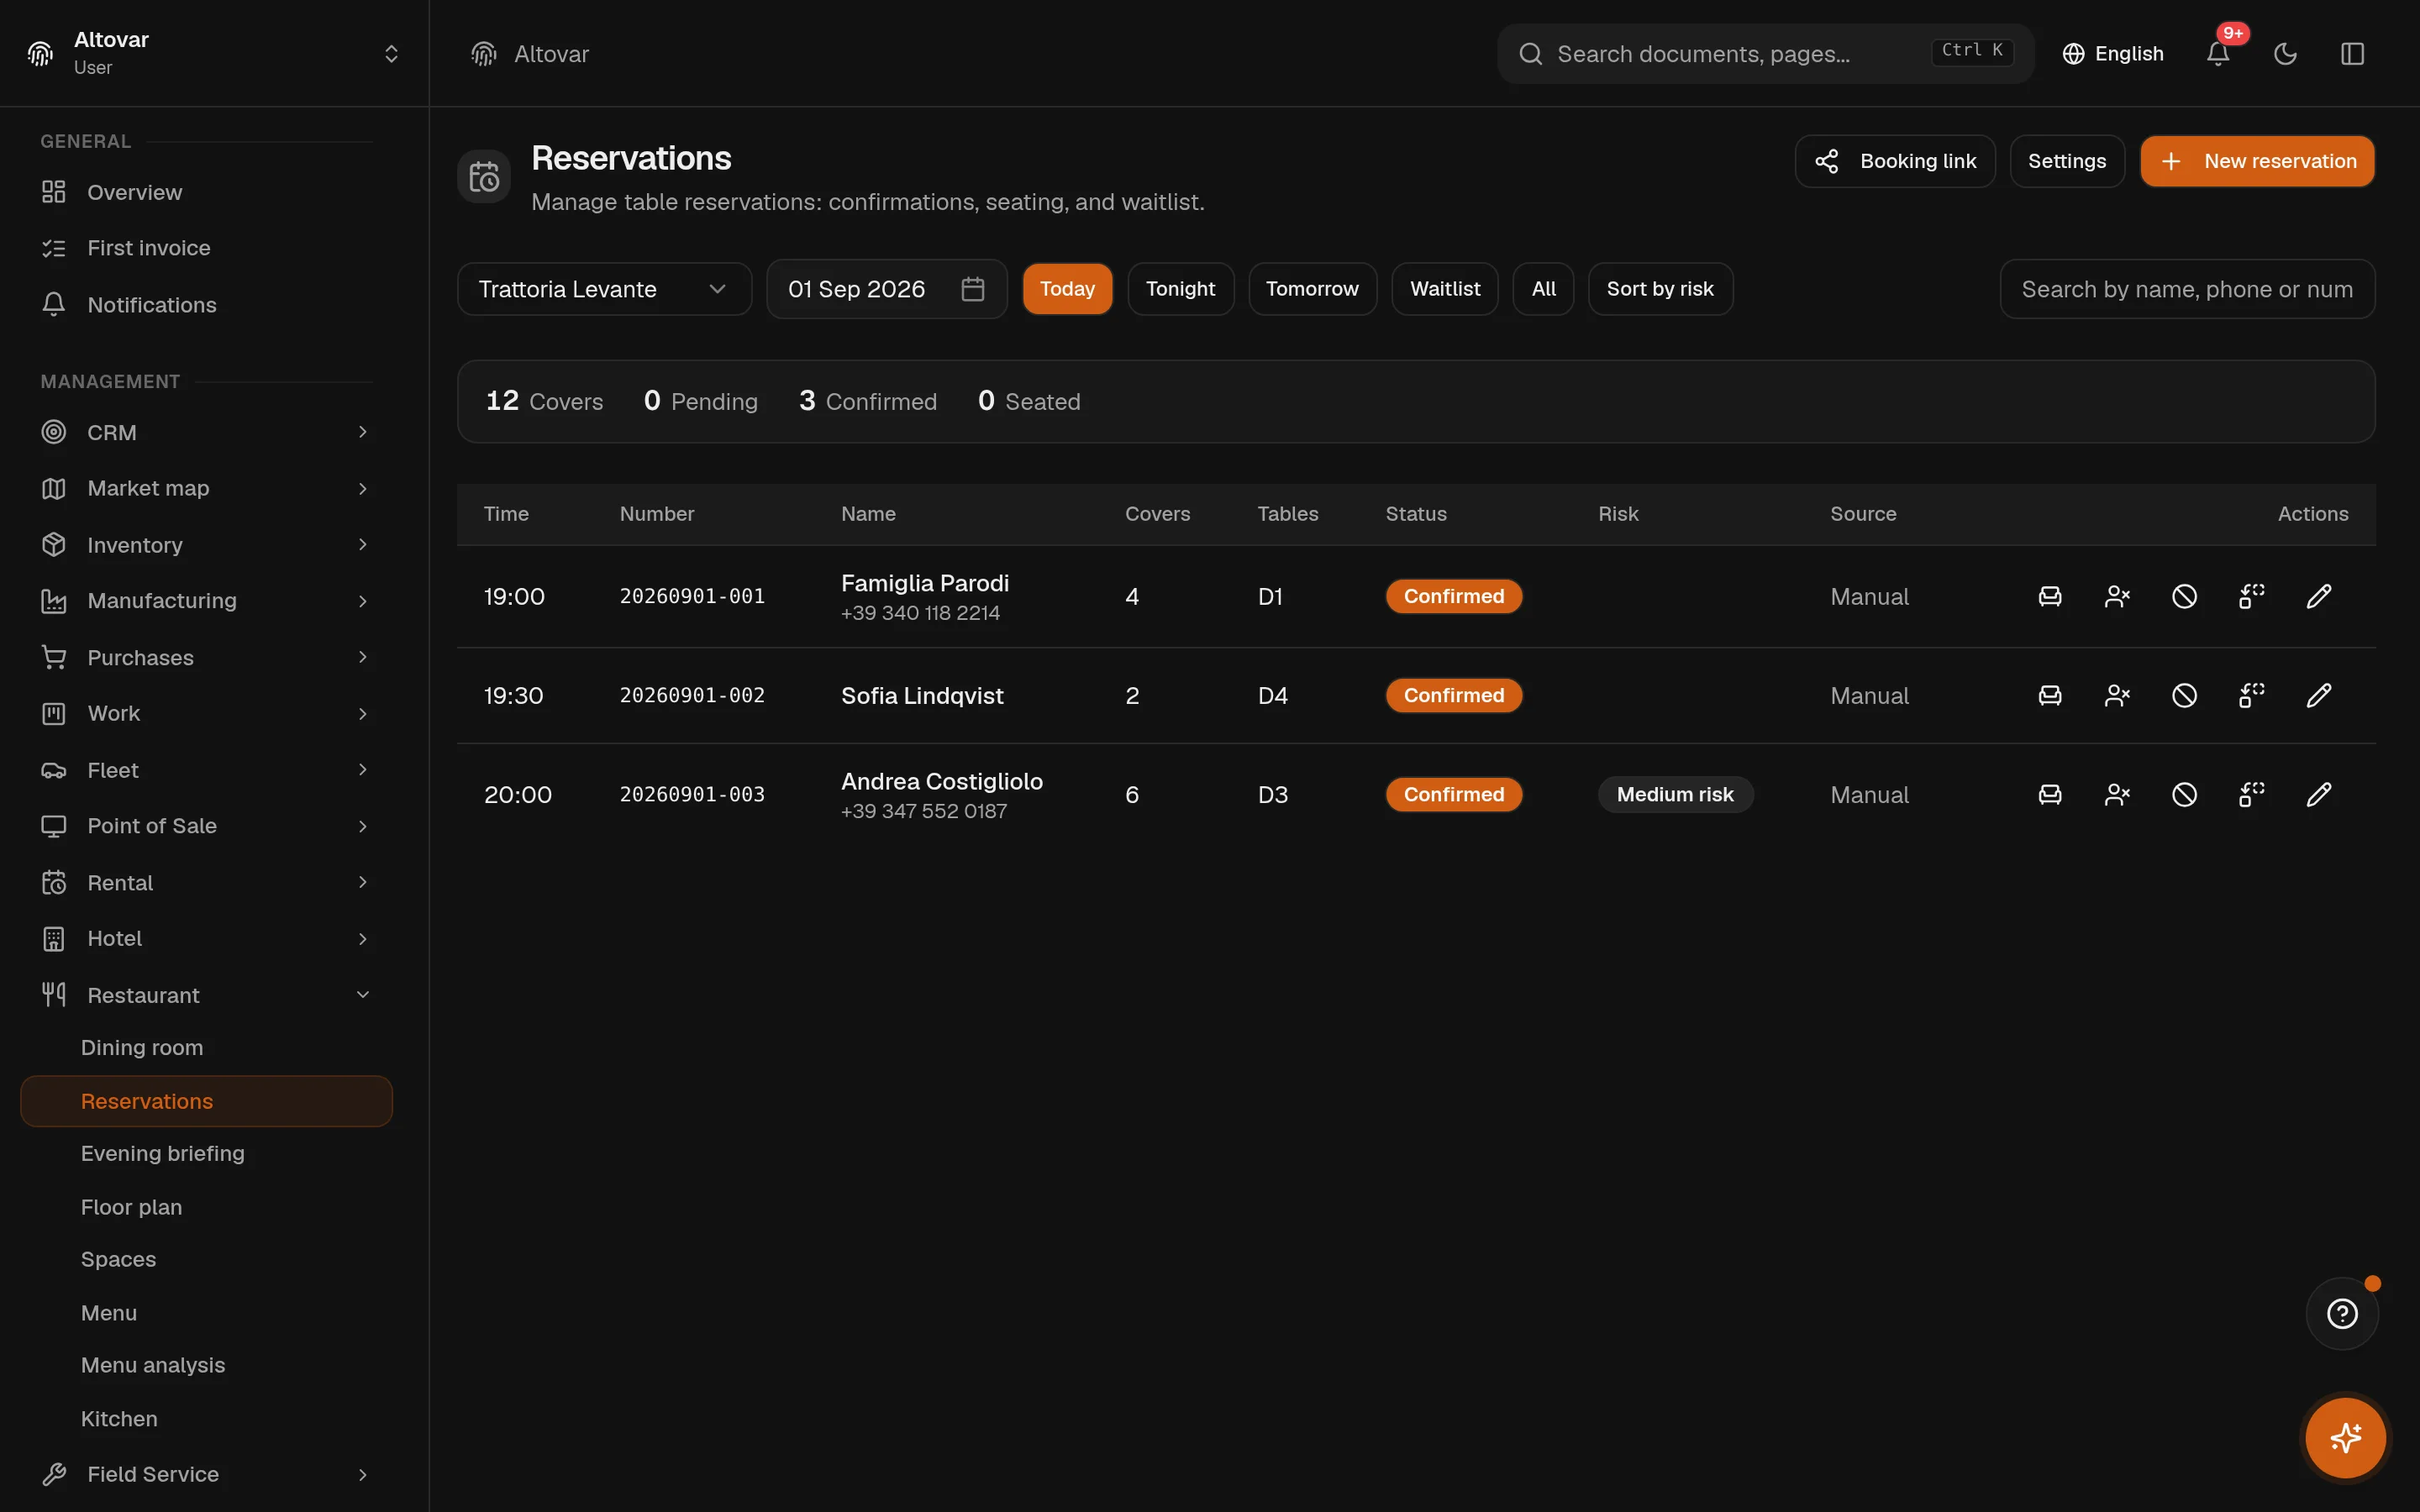This screenshot has height=1512, width=2420.
Task: Cancel Sofia Lindqvist's reservation
Action: [x=2184, y=695]
